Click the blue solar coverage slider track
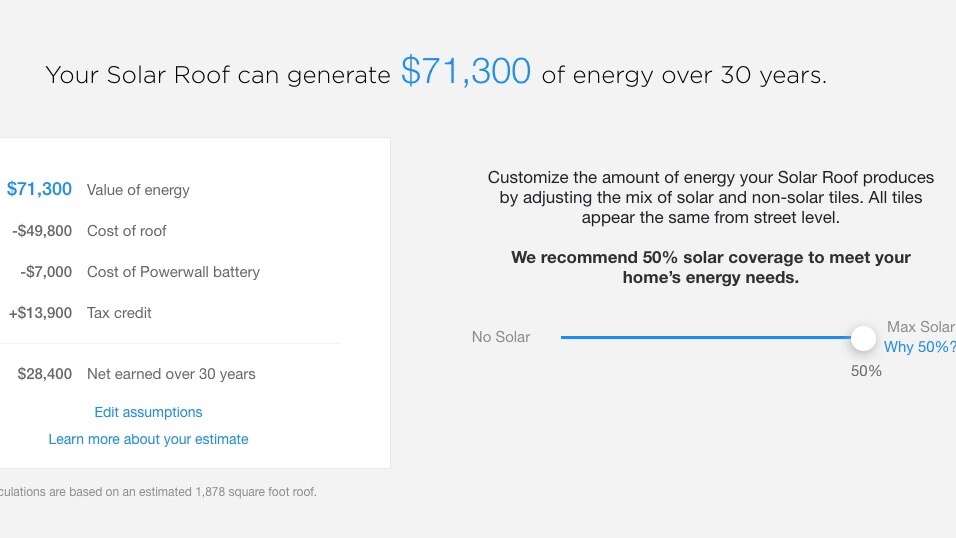 pos(700,338)
